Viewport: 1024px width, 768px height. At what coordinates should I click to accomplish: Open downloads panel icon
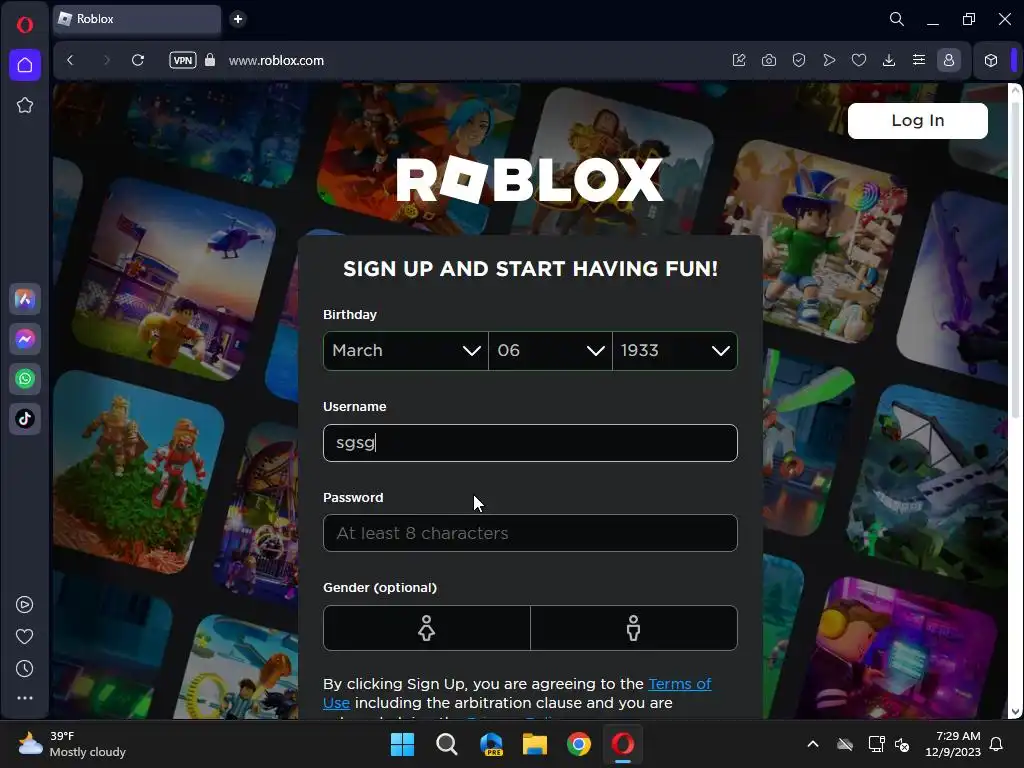pos(889,60)
